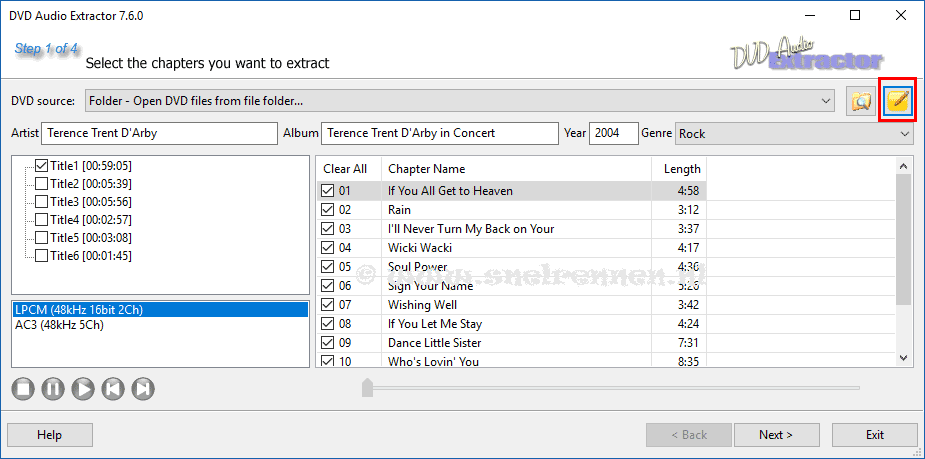Click the Artist input field
The image size is (925, 459).
pos(159,133)
